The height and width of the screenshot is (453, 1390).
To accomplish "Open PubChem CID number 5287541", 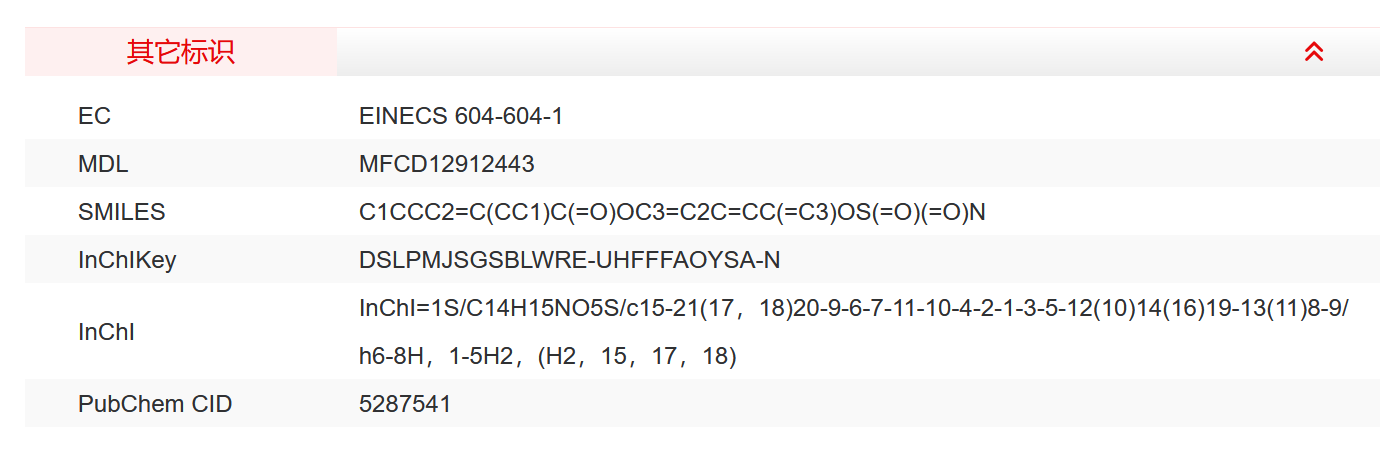I will coord(405,404).
